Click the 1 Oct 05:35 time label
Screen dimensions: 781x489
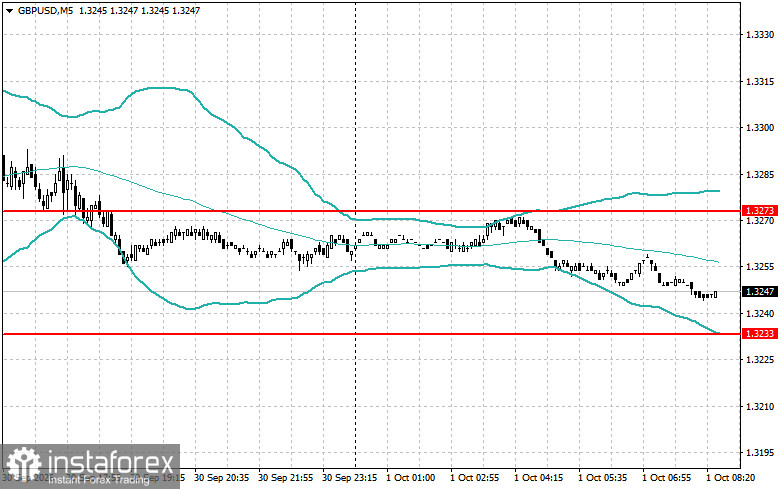[x=602, y=478]
